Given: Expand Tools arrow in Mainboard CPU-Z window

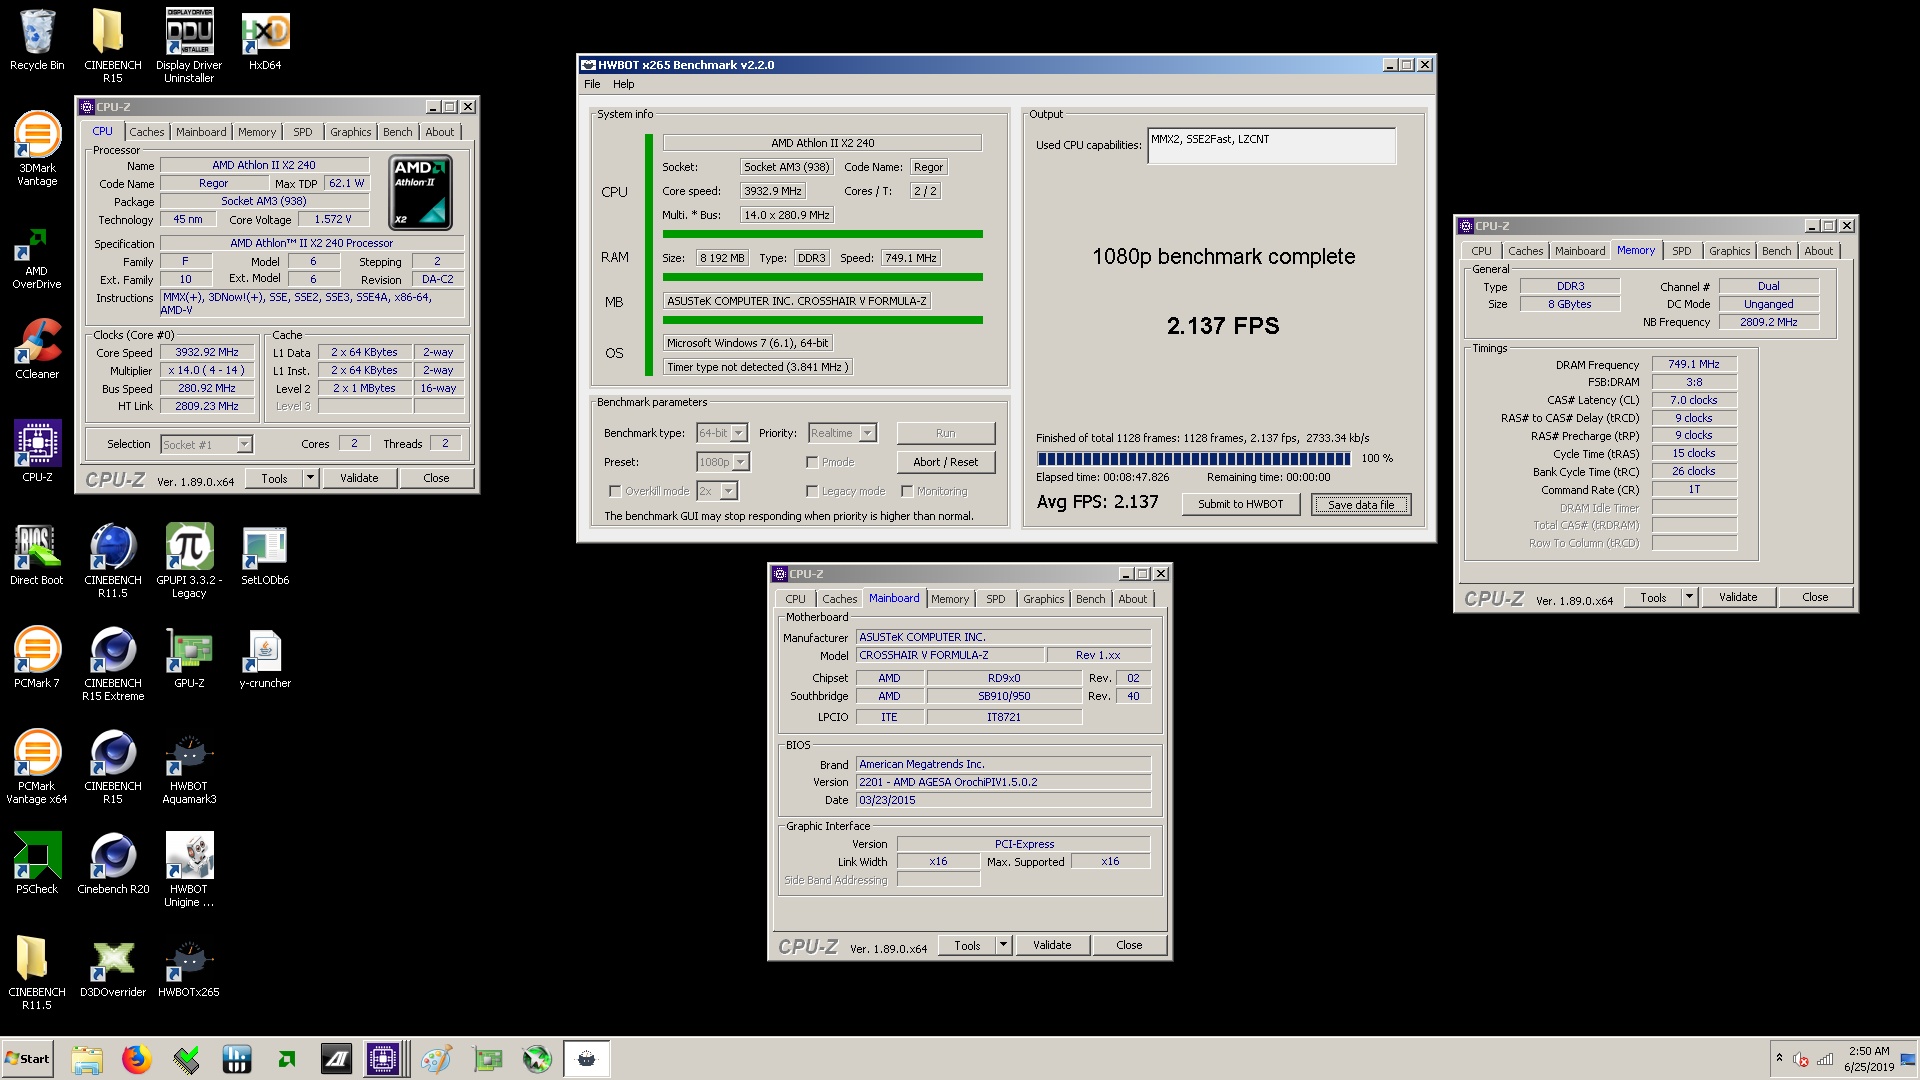Looking at the screenshot, I should (1003, 945).
